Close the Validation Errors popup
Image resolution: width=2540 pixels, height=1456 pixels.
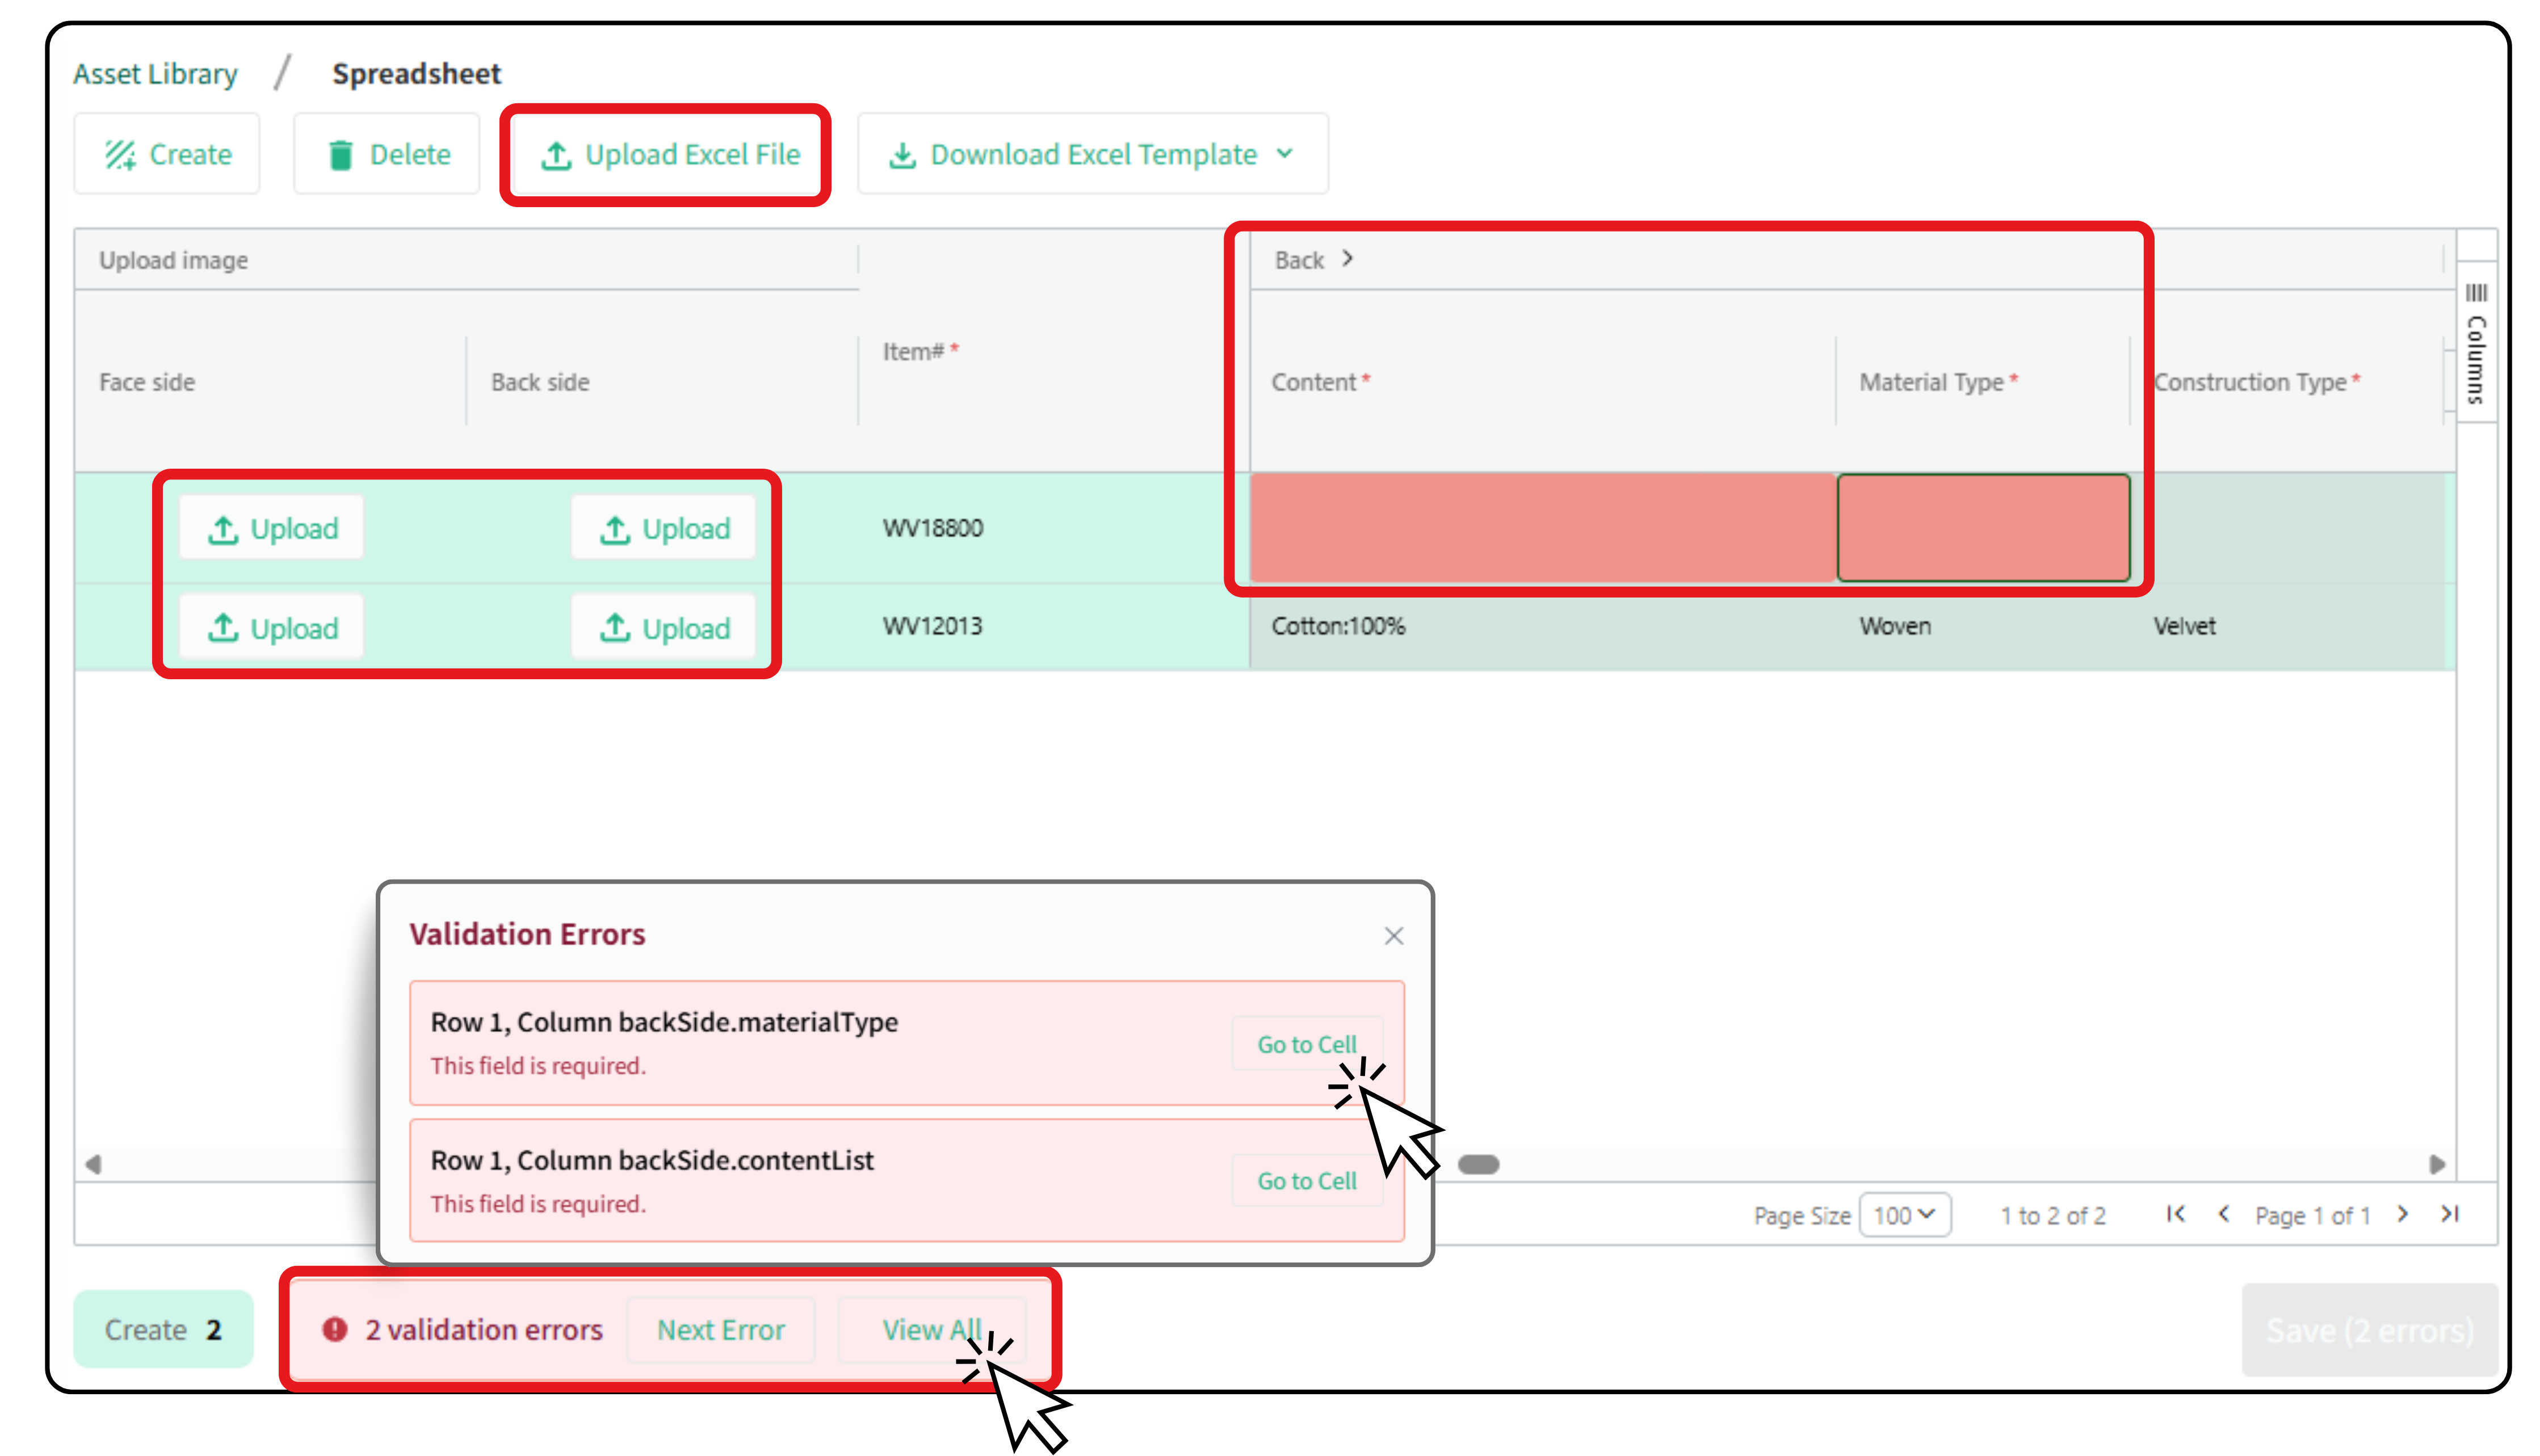pos(1393,936)
